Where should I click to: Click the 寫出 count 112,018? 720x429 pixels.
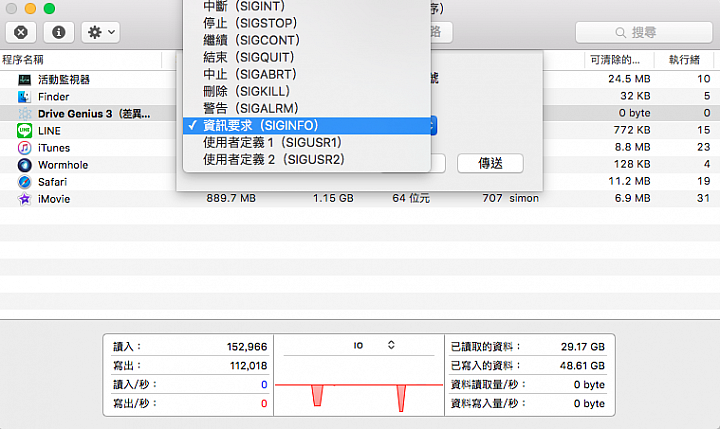click(x=248, y=366)
